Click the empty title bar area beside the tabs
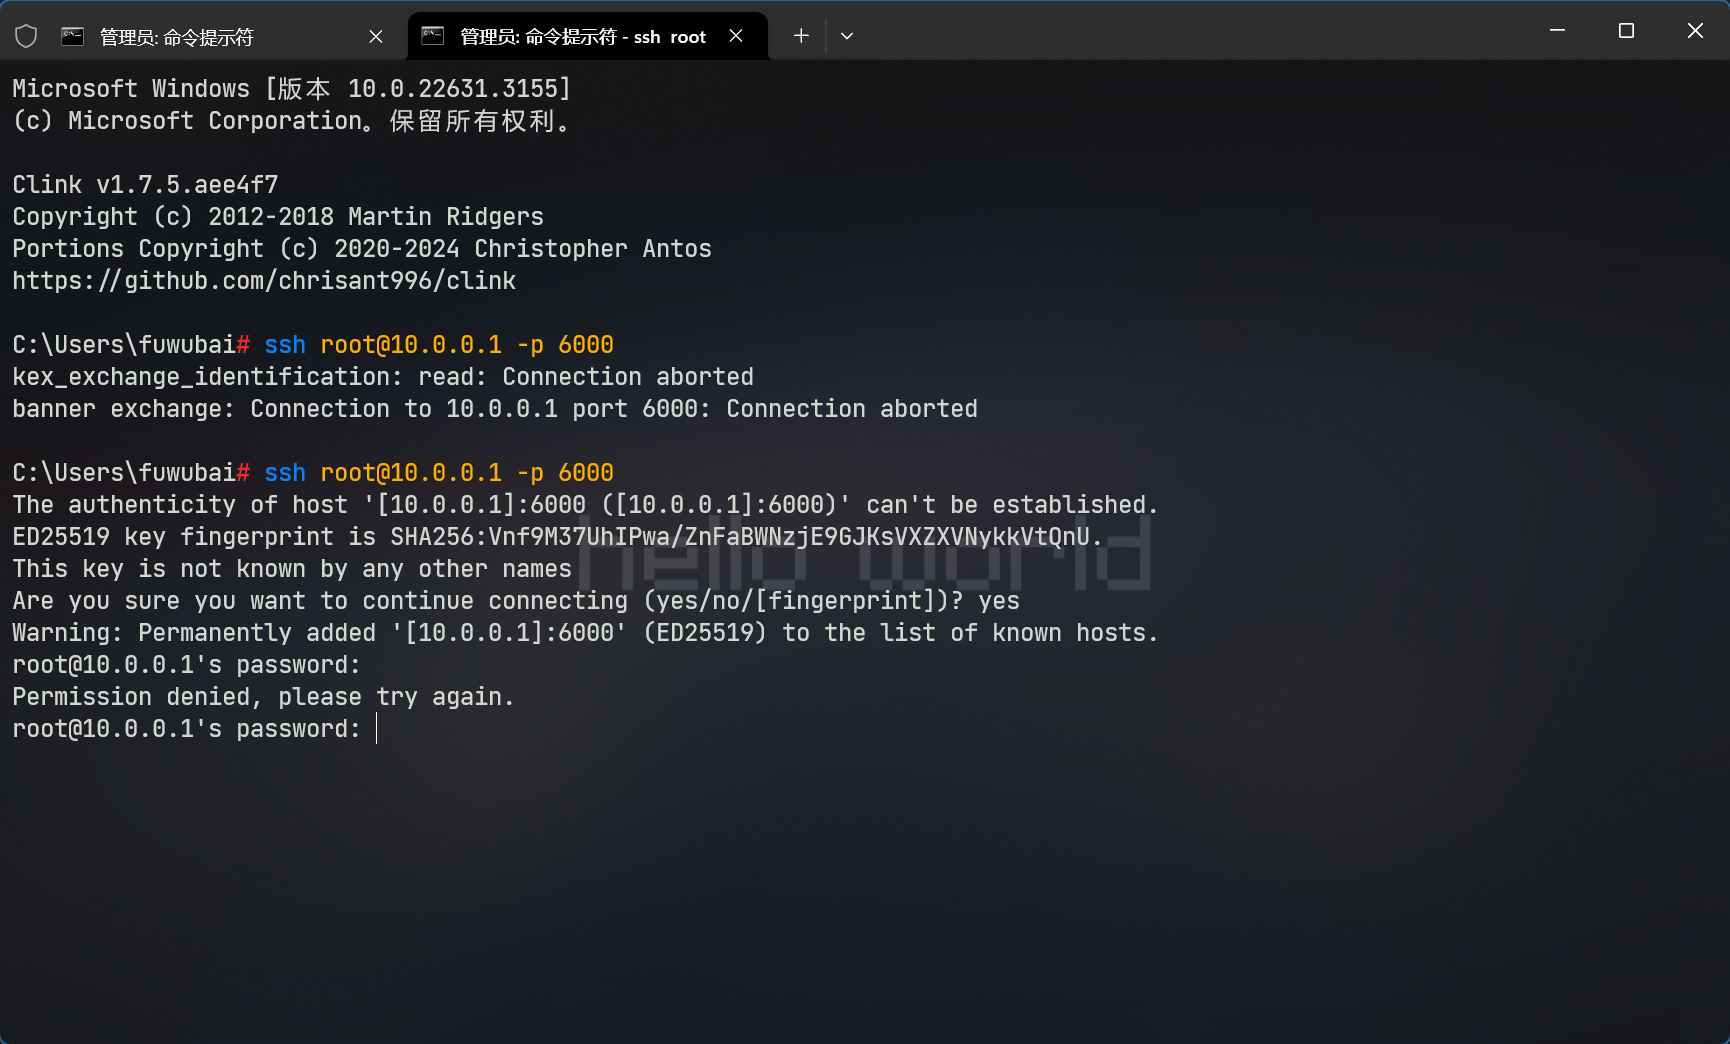 [x=1200, y=32]
